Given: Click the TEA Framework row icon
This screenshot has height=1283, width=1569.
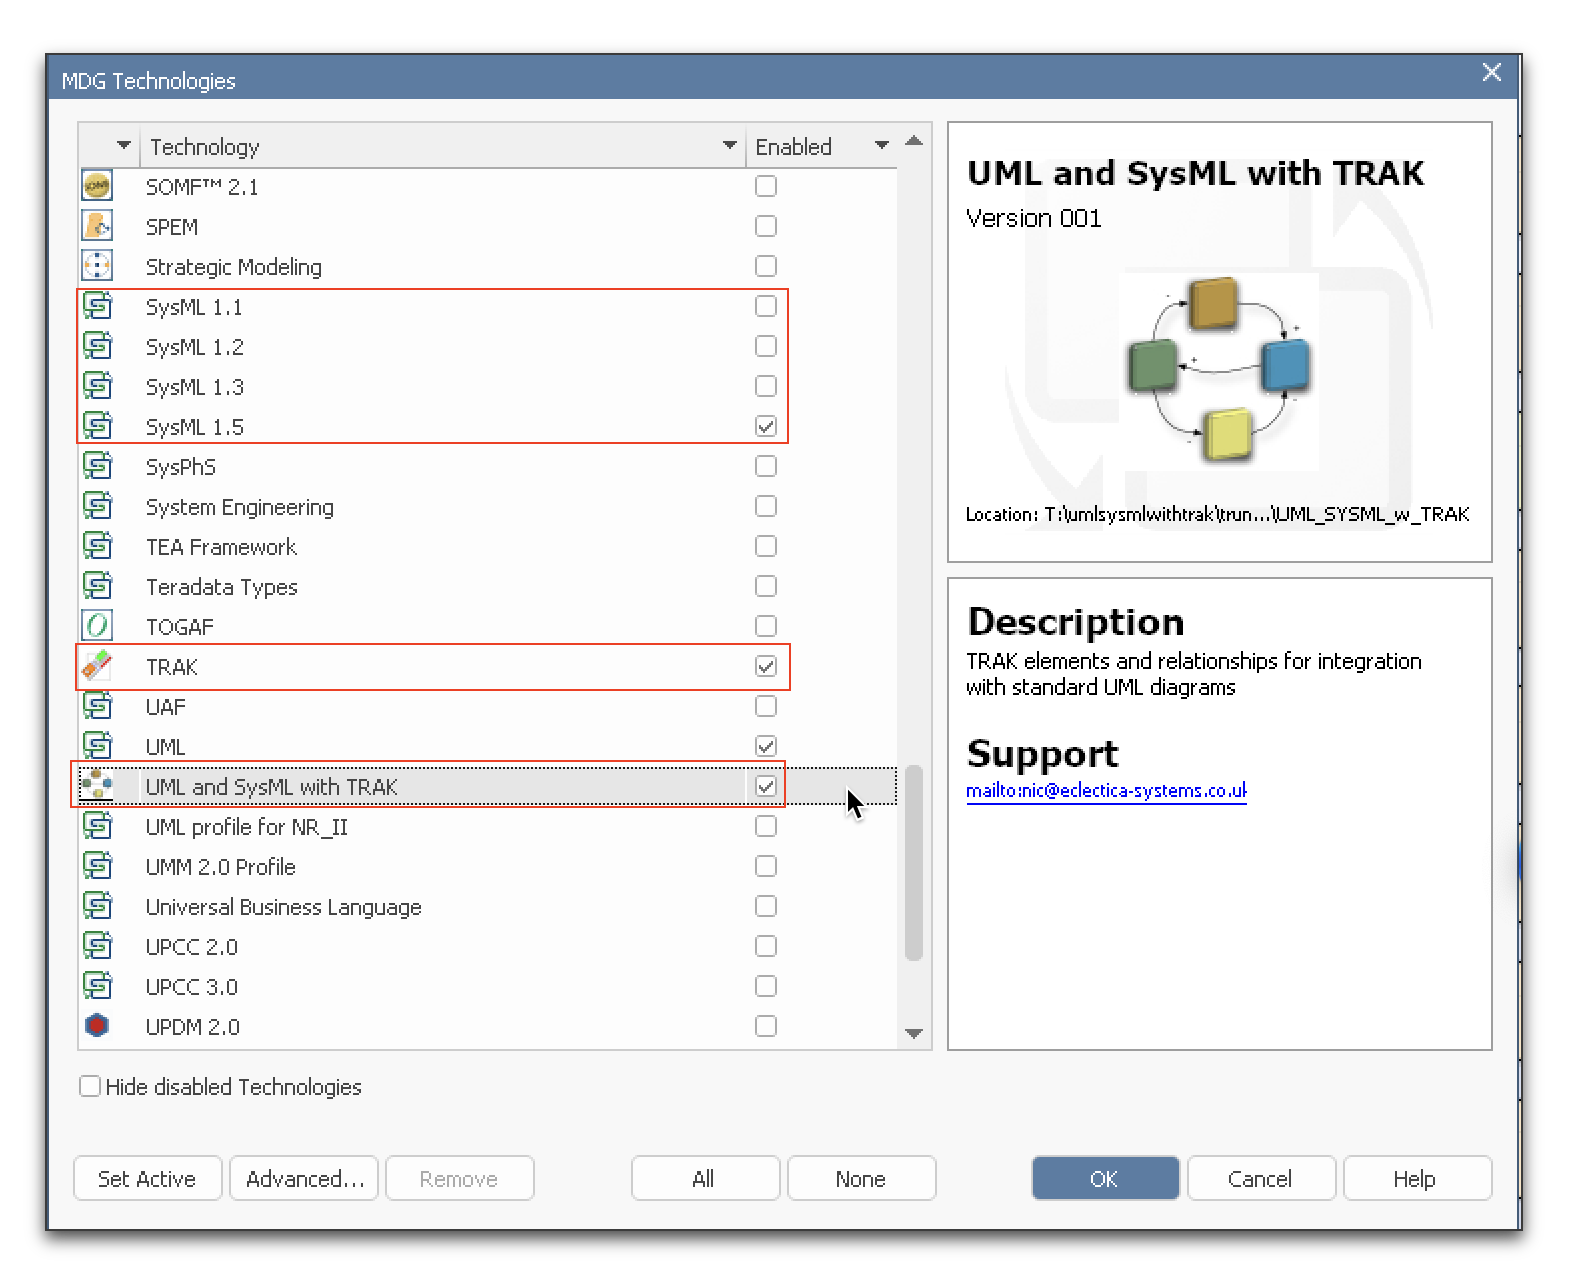Looking at the screenshot, I should [x=97, y=546].
